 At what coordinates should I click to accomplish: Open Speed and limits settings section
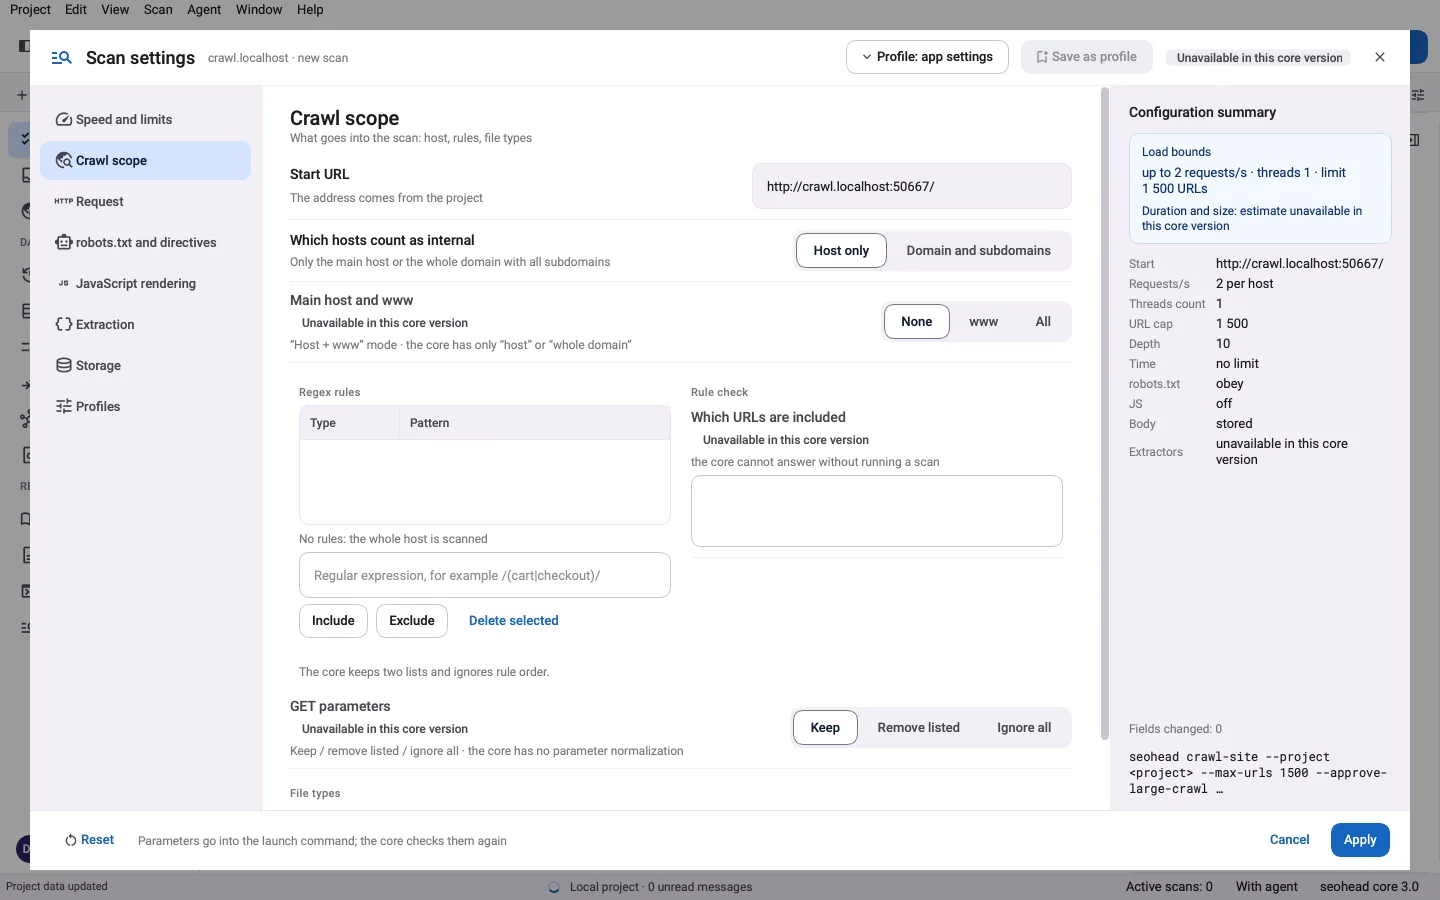point(145,120)
